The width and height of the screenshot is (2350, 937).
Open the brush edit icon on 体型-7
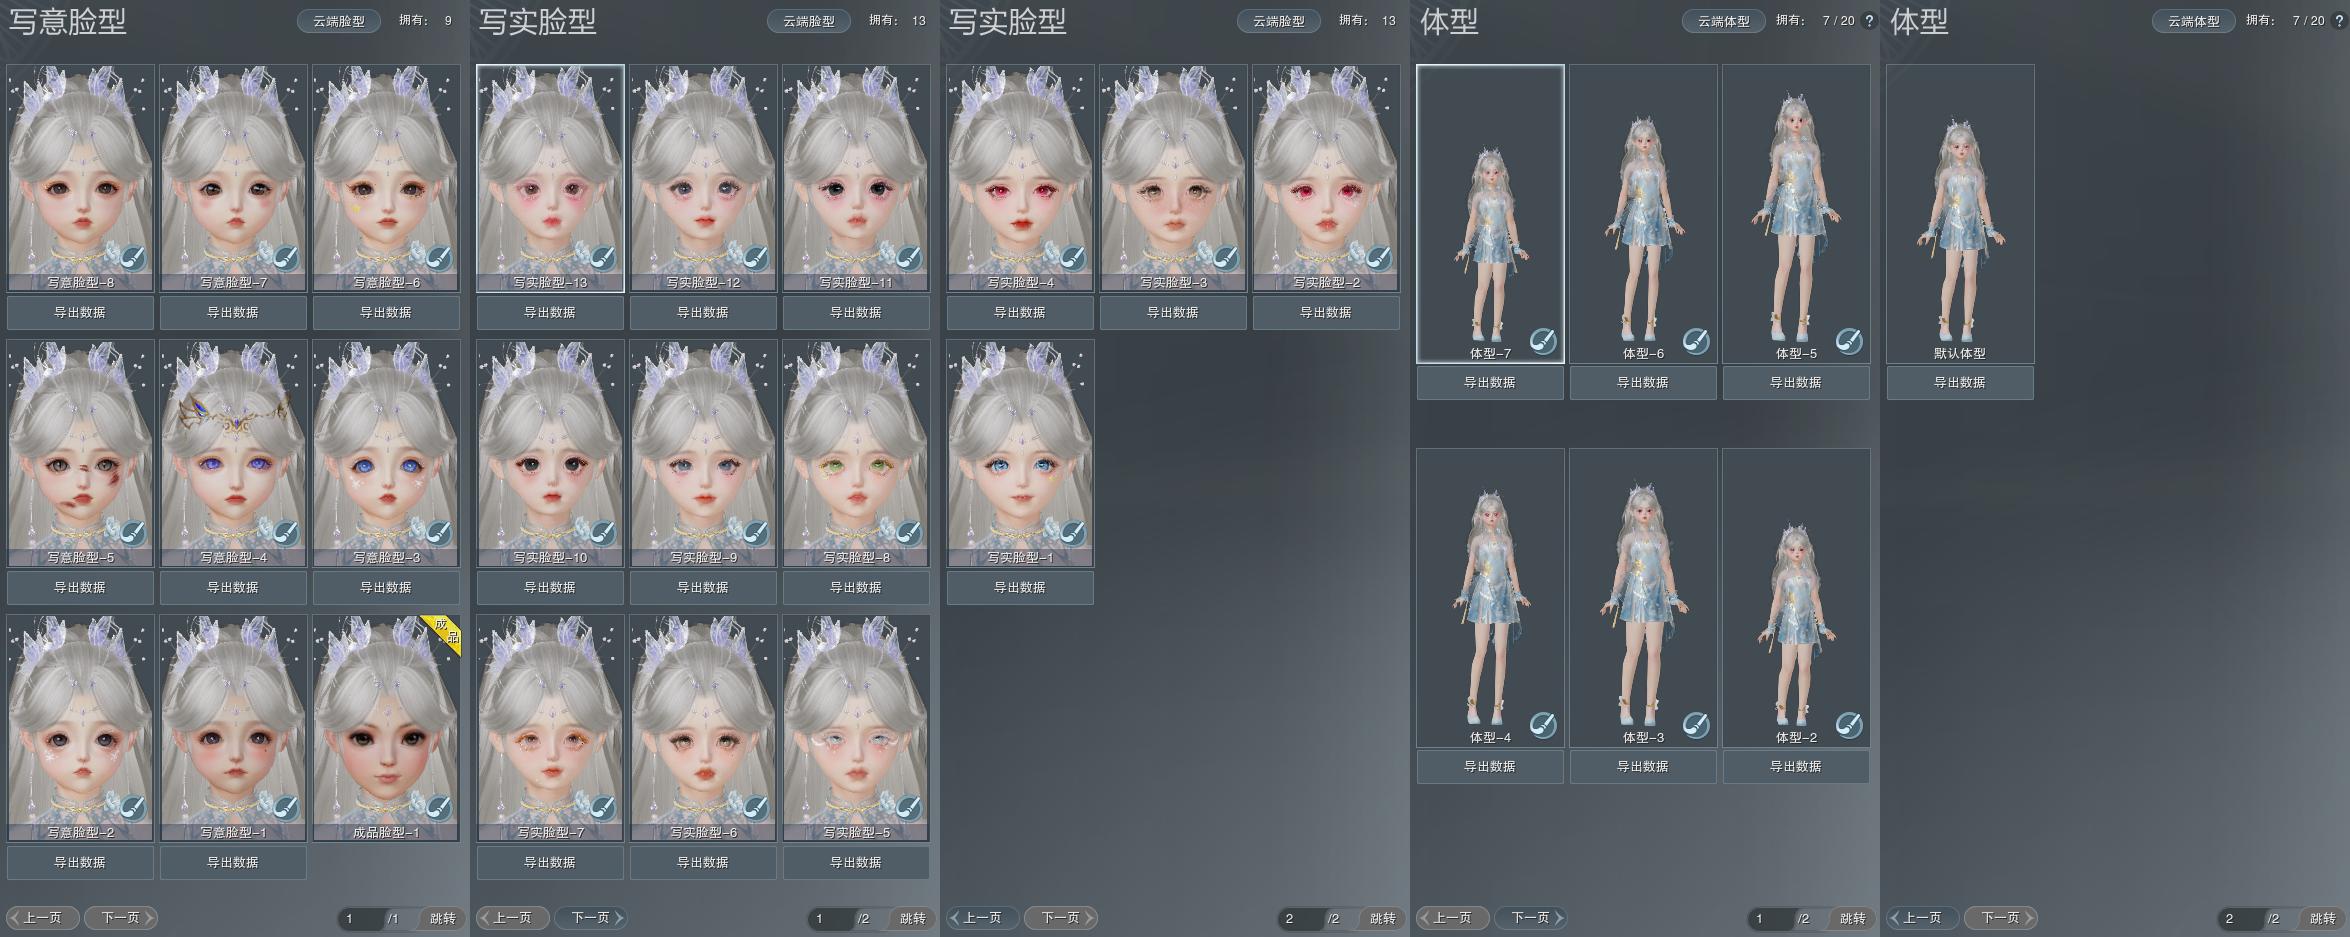coord(1543,341)
